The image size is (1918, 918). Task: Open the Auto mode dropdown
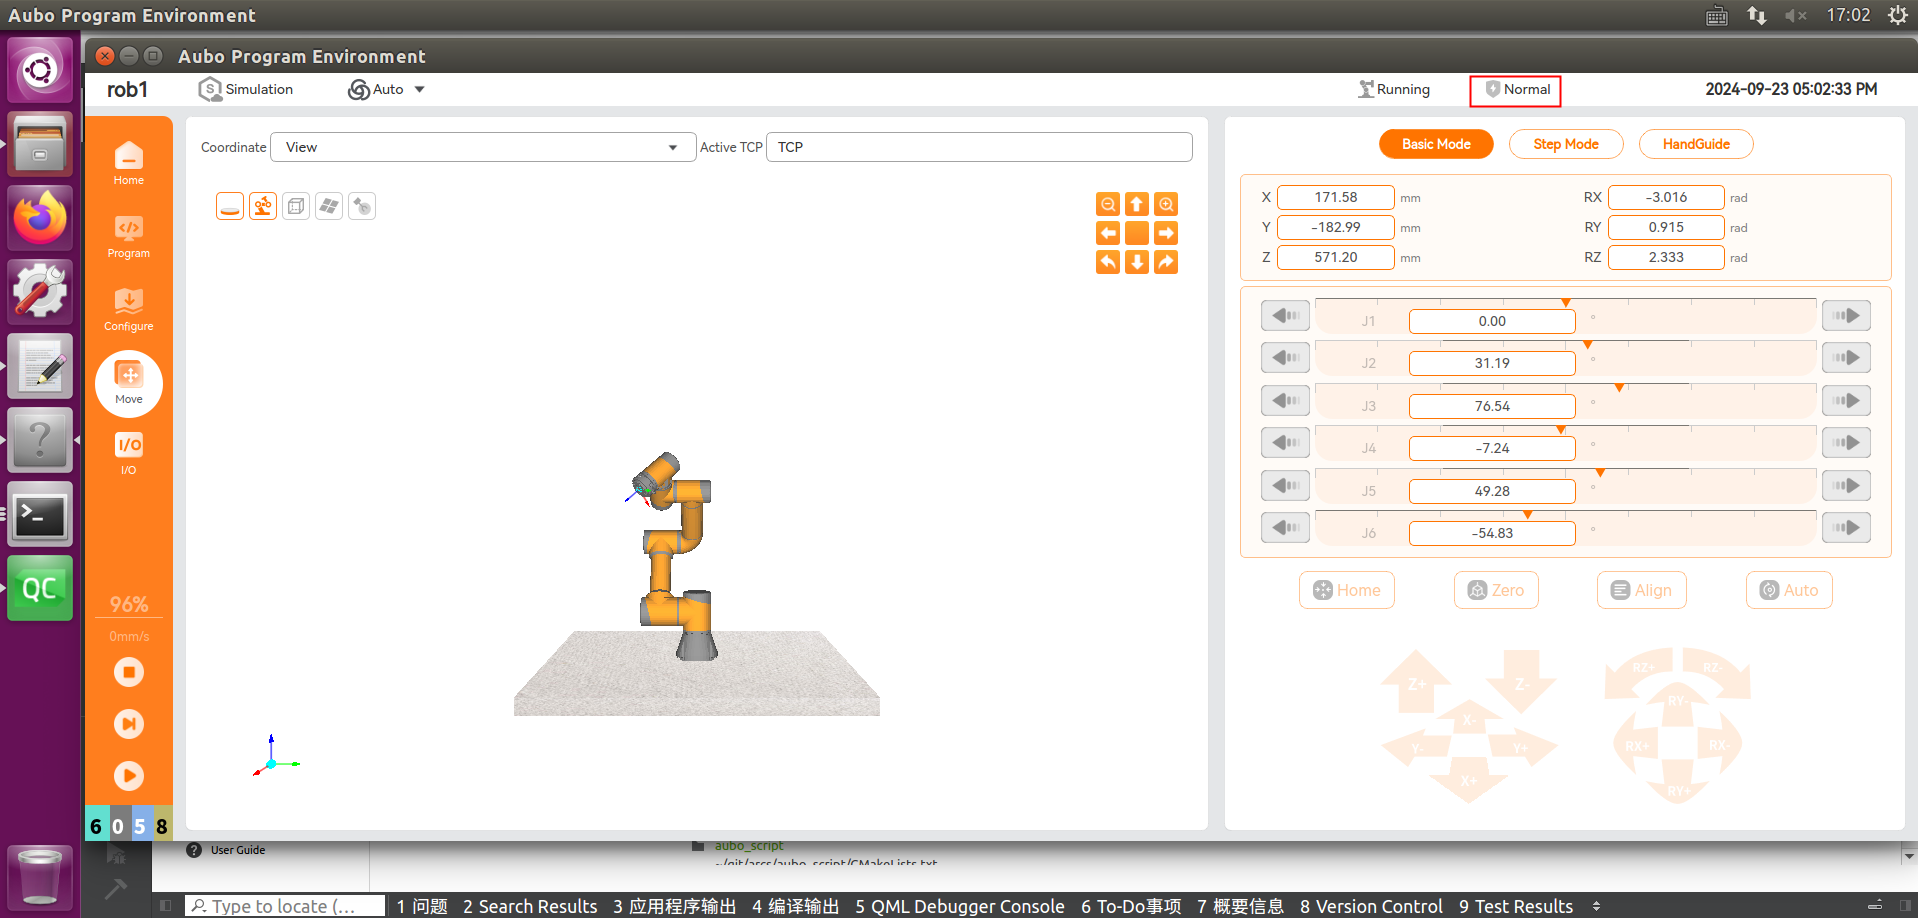click(387, 89)
